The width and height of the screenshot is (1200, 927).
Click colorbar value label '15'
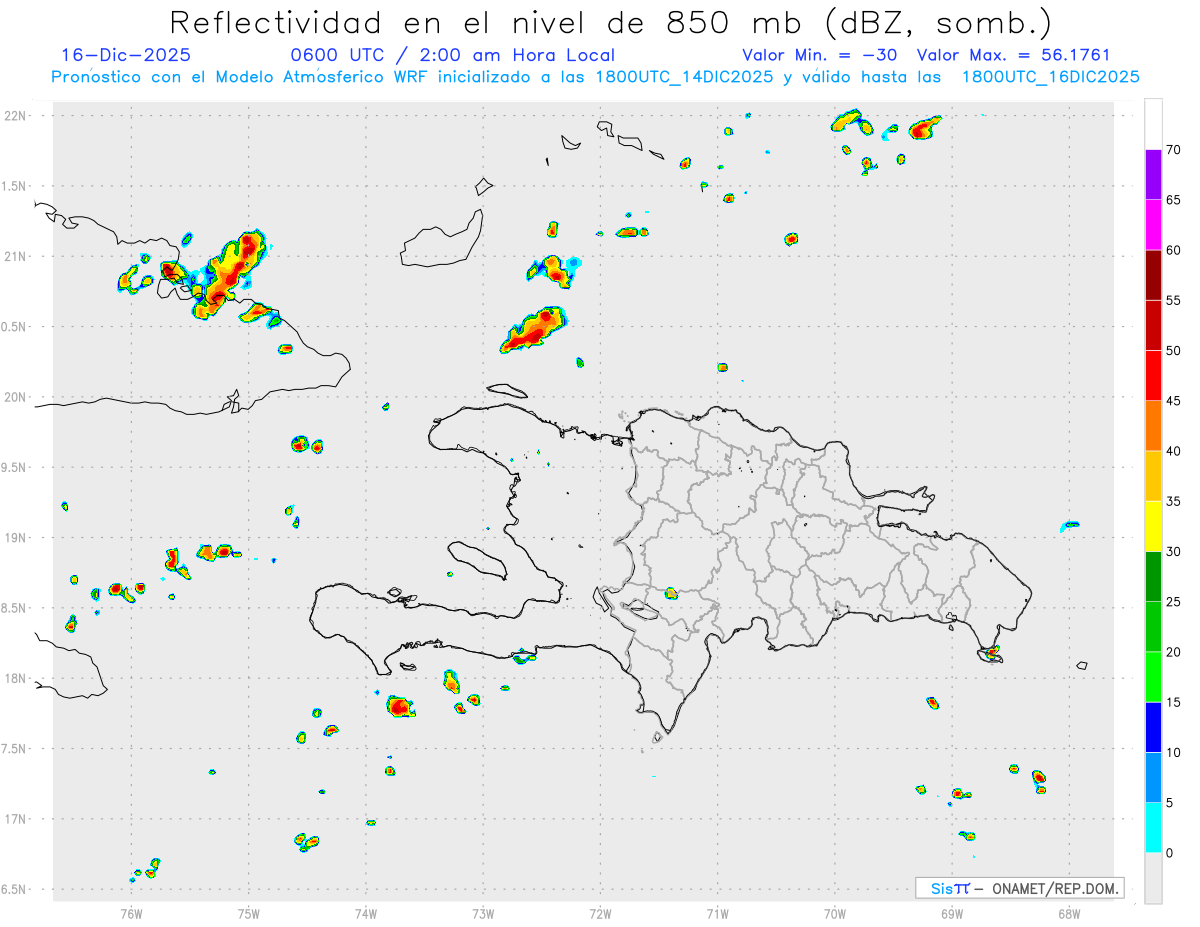(x=1174, y=702)
